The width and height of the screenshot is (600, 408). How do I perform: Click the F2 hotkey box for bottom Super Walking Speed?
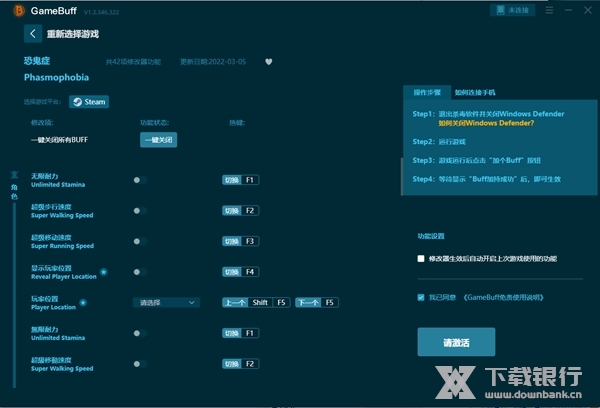point(240,364)
